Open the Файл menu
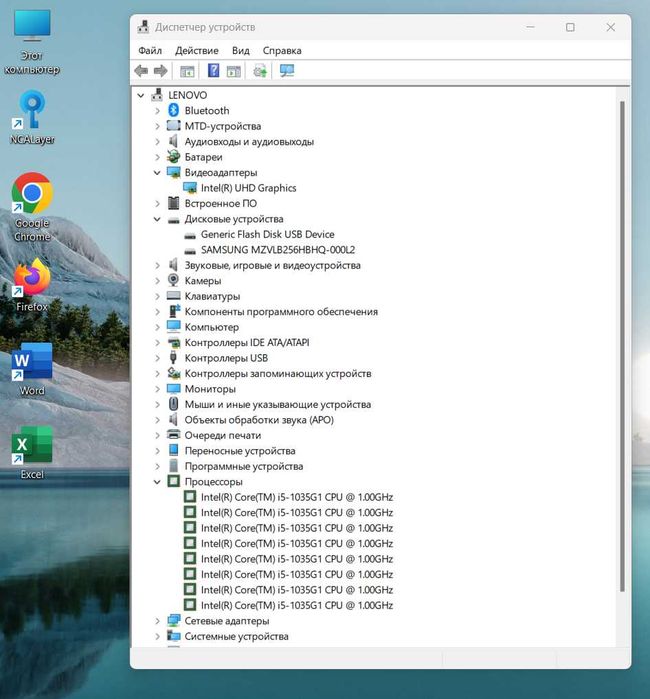Image resolution: width=650 pixels, height=699 pixels. tap(150, 50)
